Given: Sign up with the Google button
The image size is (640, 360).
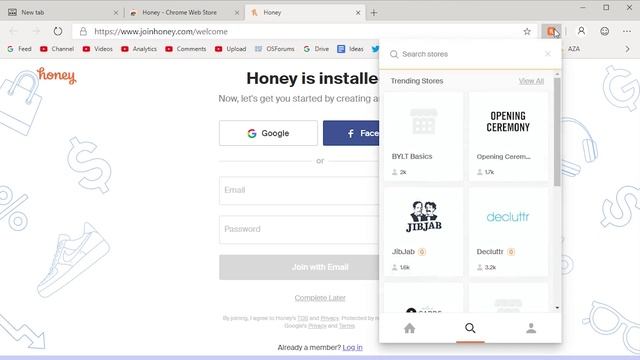Looking at the screenshot, I should click(268, 133).
